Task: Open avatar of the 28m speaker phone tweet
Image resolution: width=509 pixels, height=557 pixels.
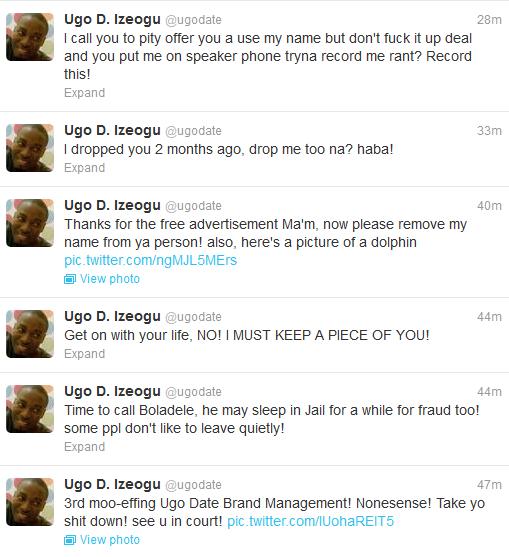Action: [30, 37]
